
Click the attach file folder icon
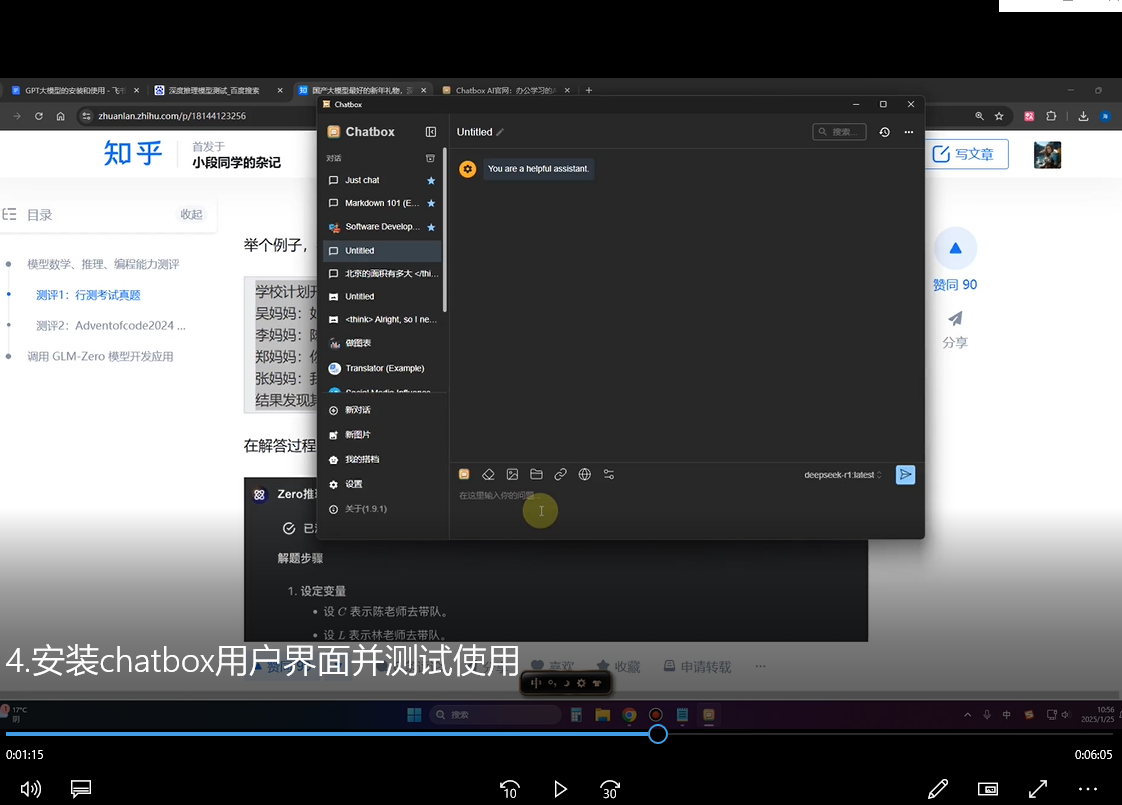(x=536, y=474)
